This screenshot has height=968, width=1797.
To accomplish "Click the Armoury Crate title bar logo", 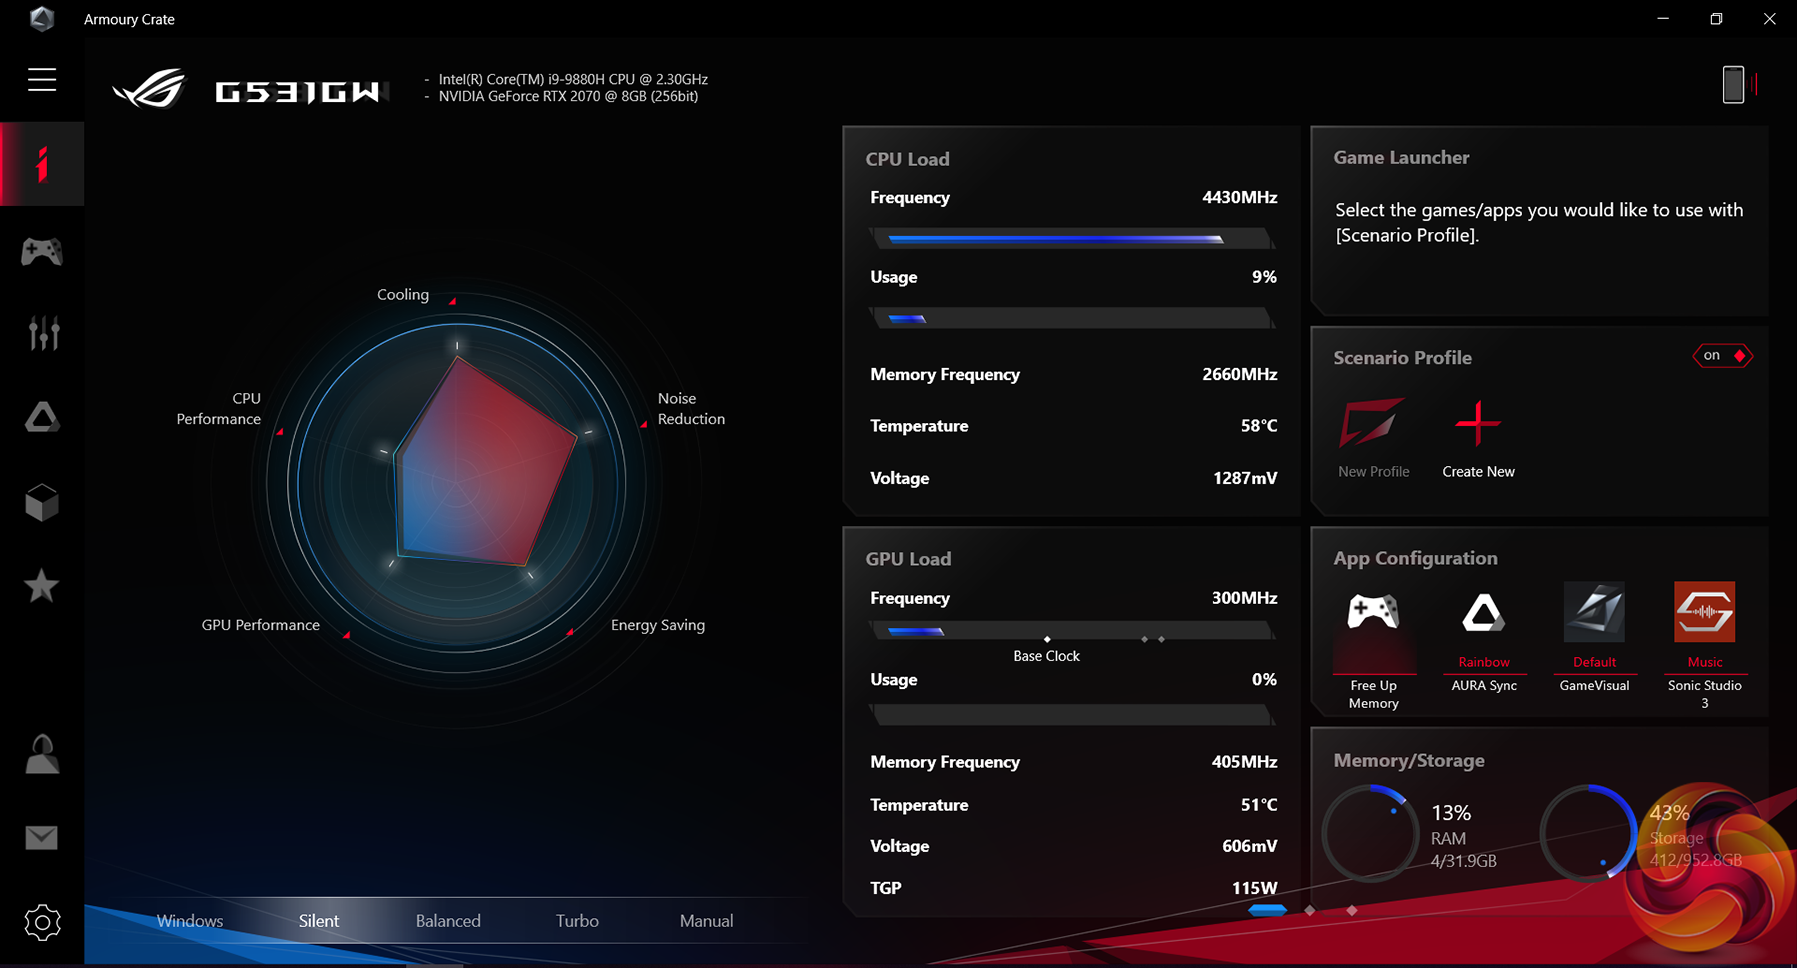I will 42,19.
